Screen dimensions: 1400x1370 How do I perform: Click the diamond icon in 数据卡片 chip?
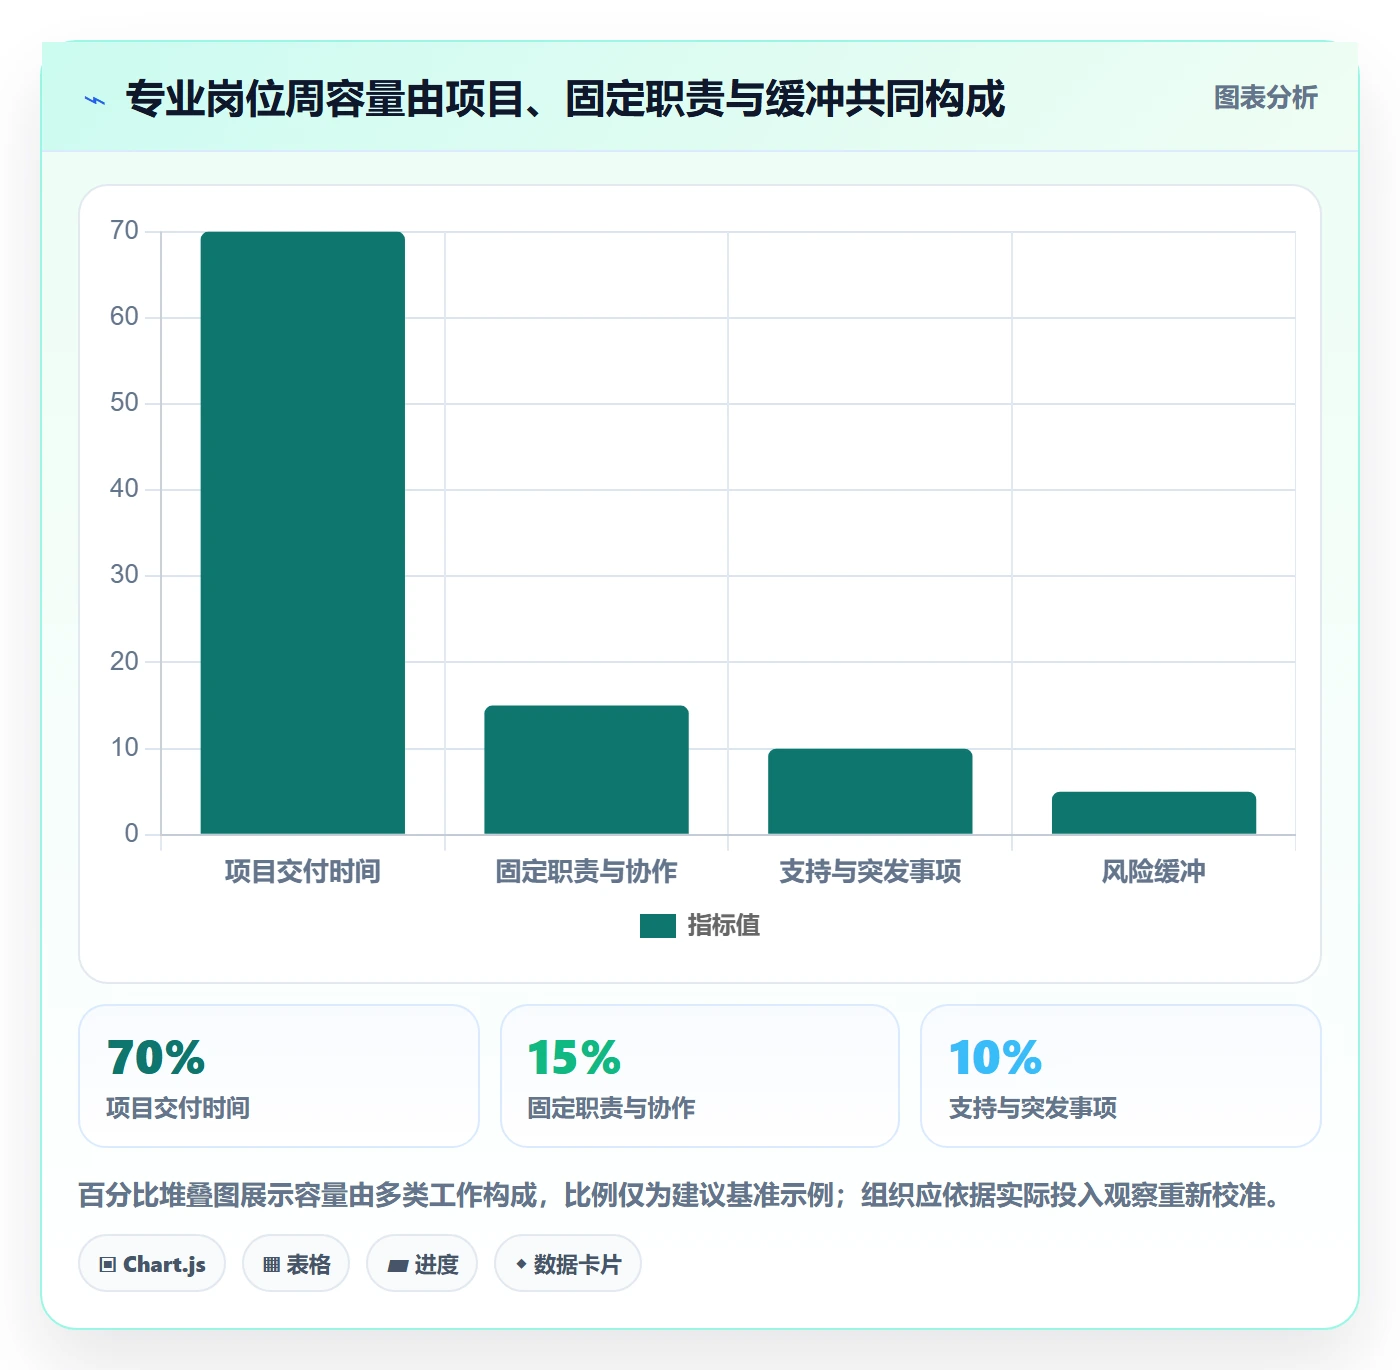click(x=521, y=1264)
